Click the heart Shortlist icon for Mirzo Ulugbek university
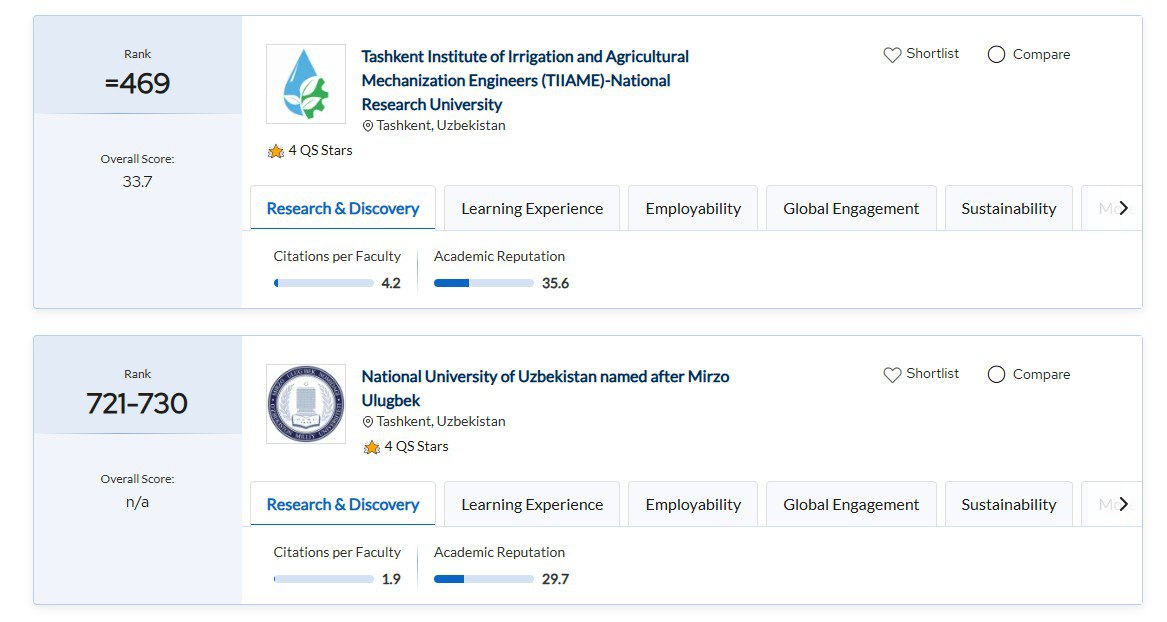The image size is (1167, 622). point(892,375)
